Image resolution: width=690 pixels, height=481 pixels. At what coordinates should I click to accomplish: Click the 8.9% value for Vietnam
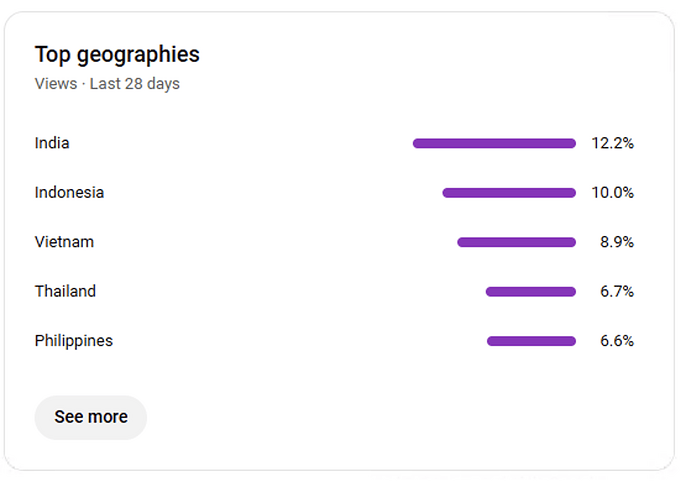tap(617, 242)
